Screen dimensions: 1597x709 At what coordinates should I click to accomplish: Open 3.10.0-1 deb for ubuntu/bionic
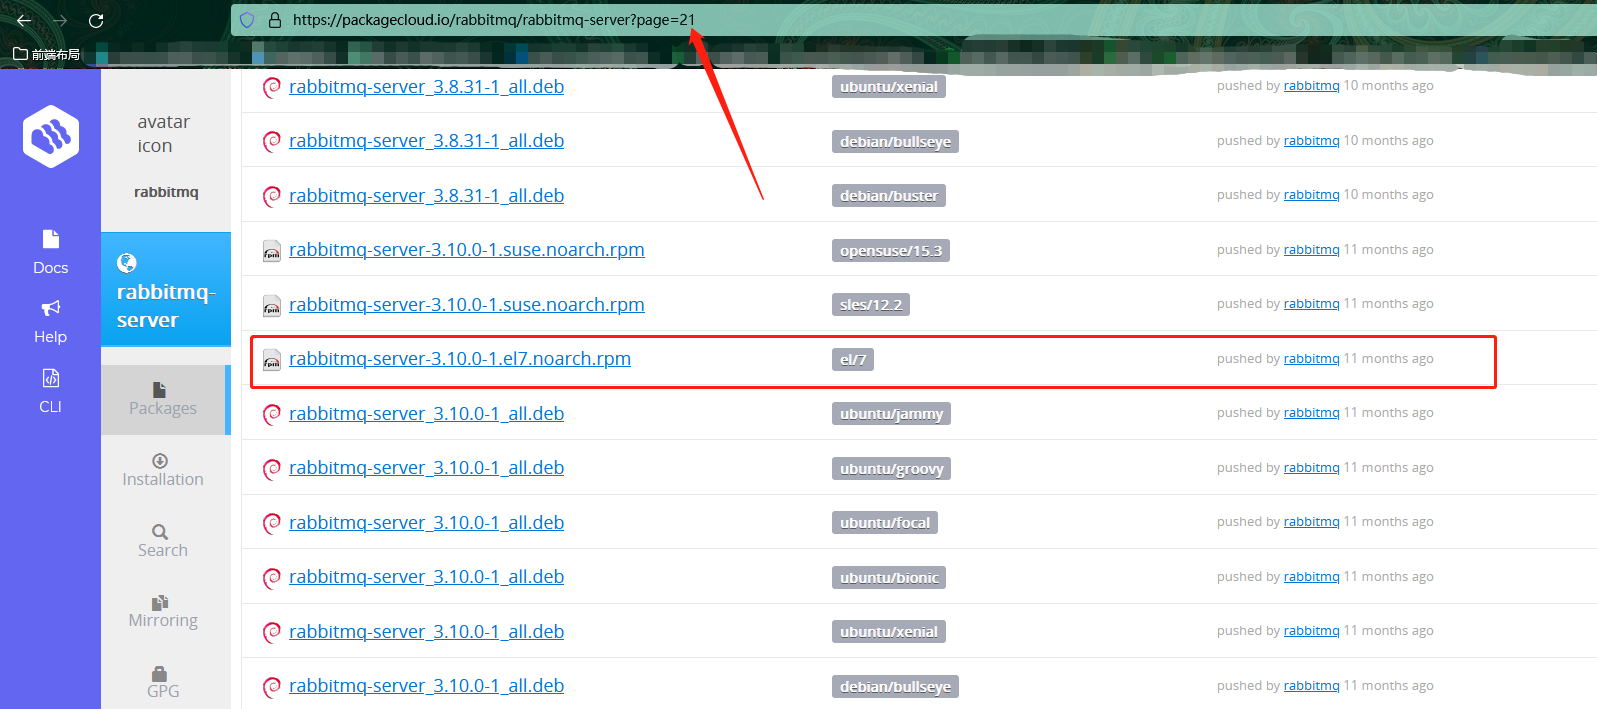point(426,577)
